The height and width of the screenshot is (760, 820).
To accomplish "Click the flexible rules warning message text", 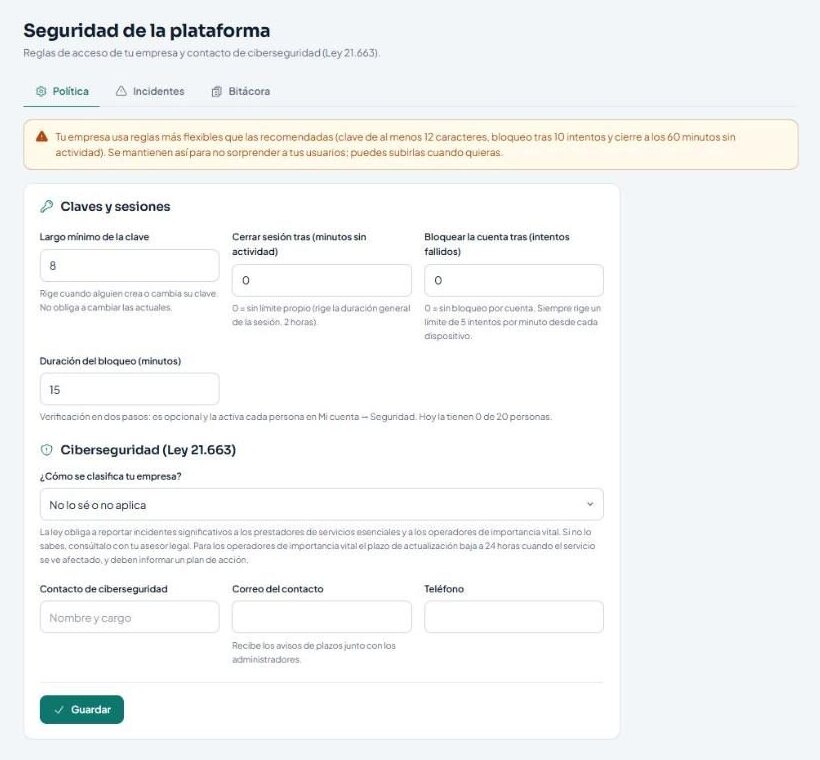I will tap(395, 144).
